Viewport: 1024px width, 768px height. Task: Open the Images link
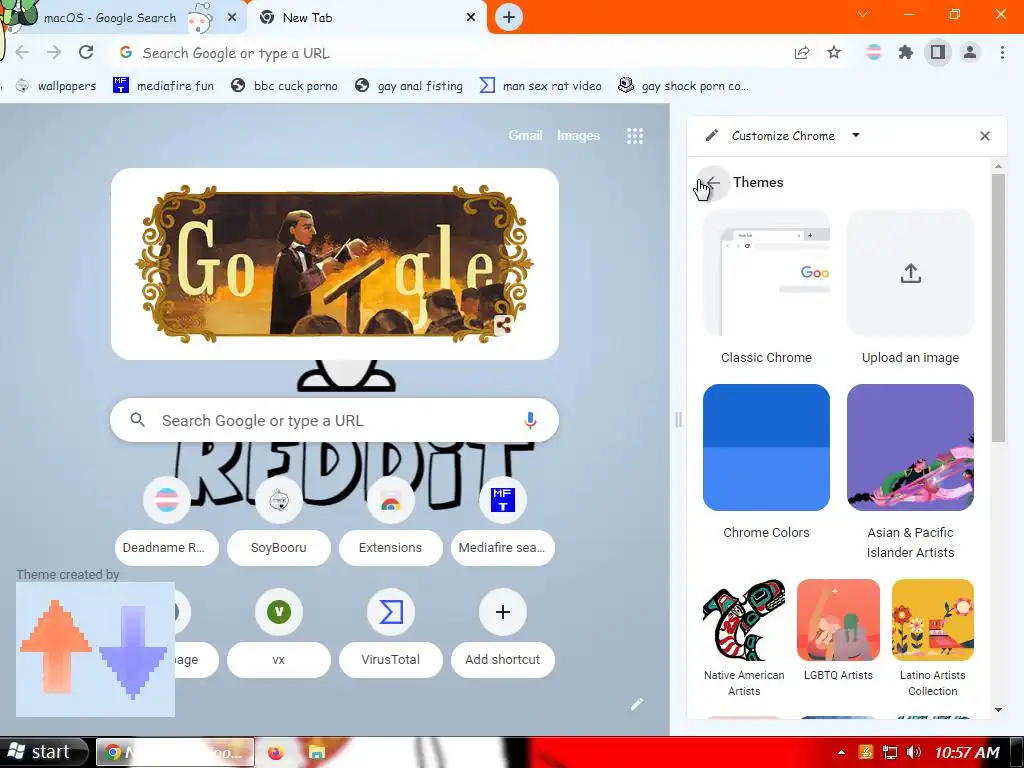578,135
